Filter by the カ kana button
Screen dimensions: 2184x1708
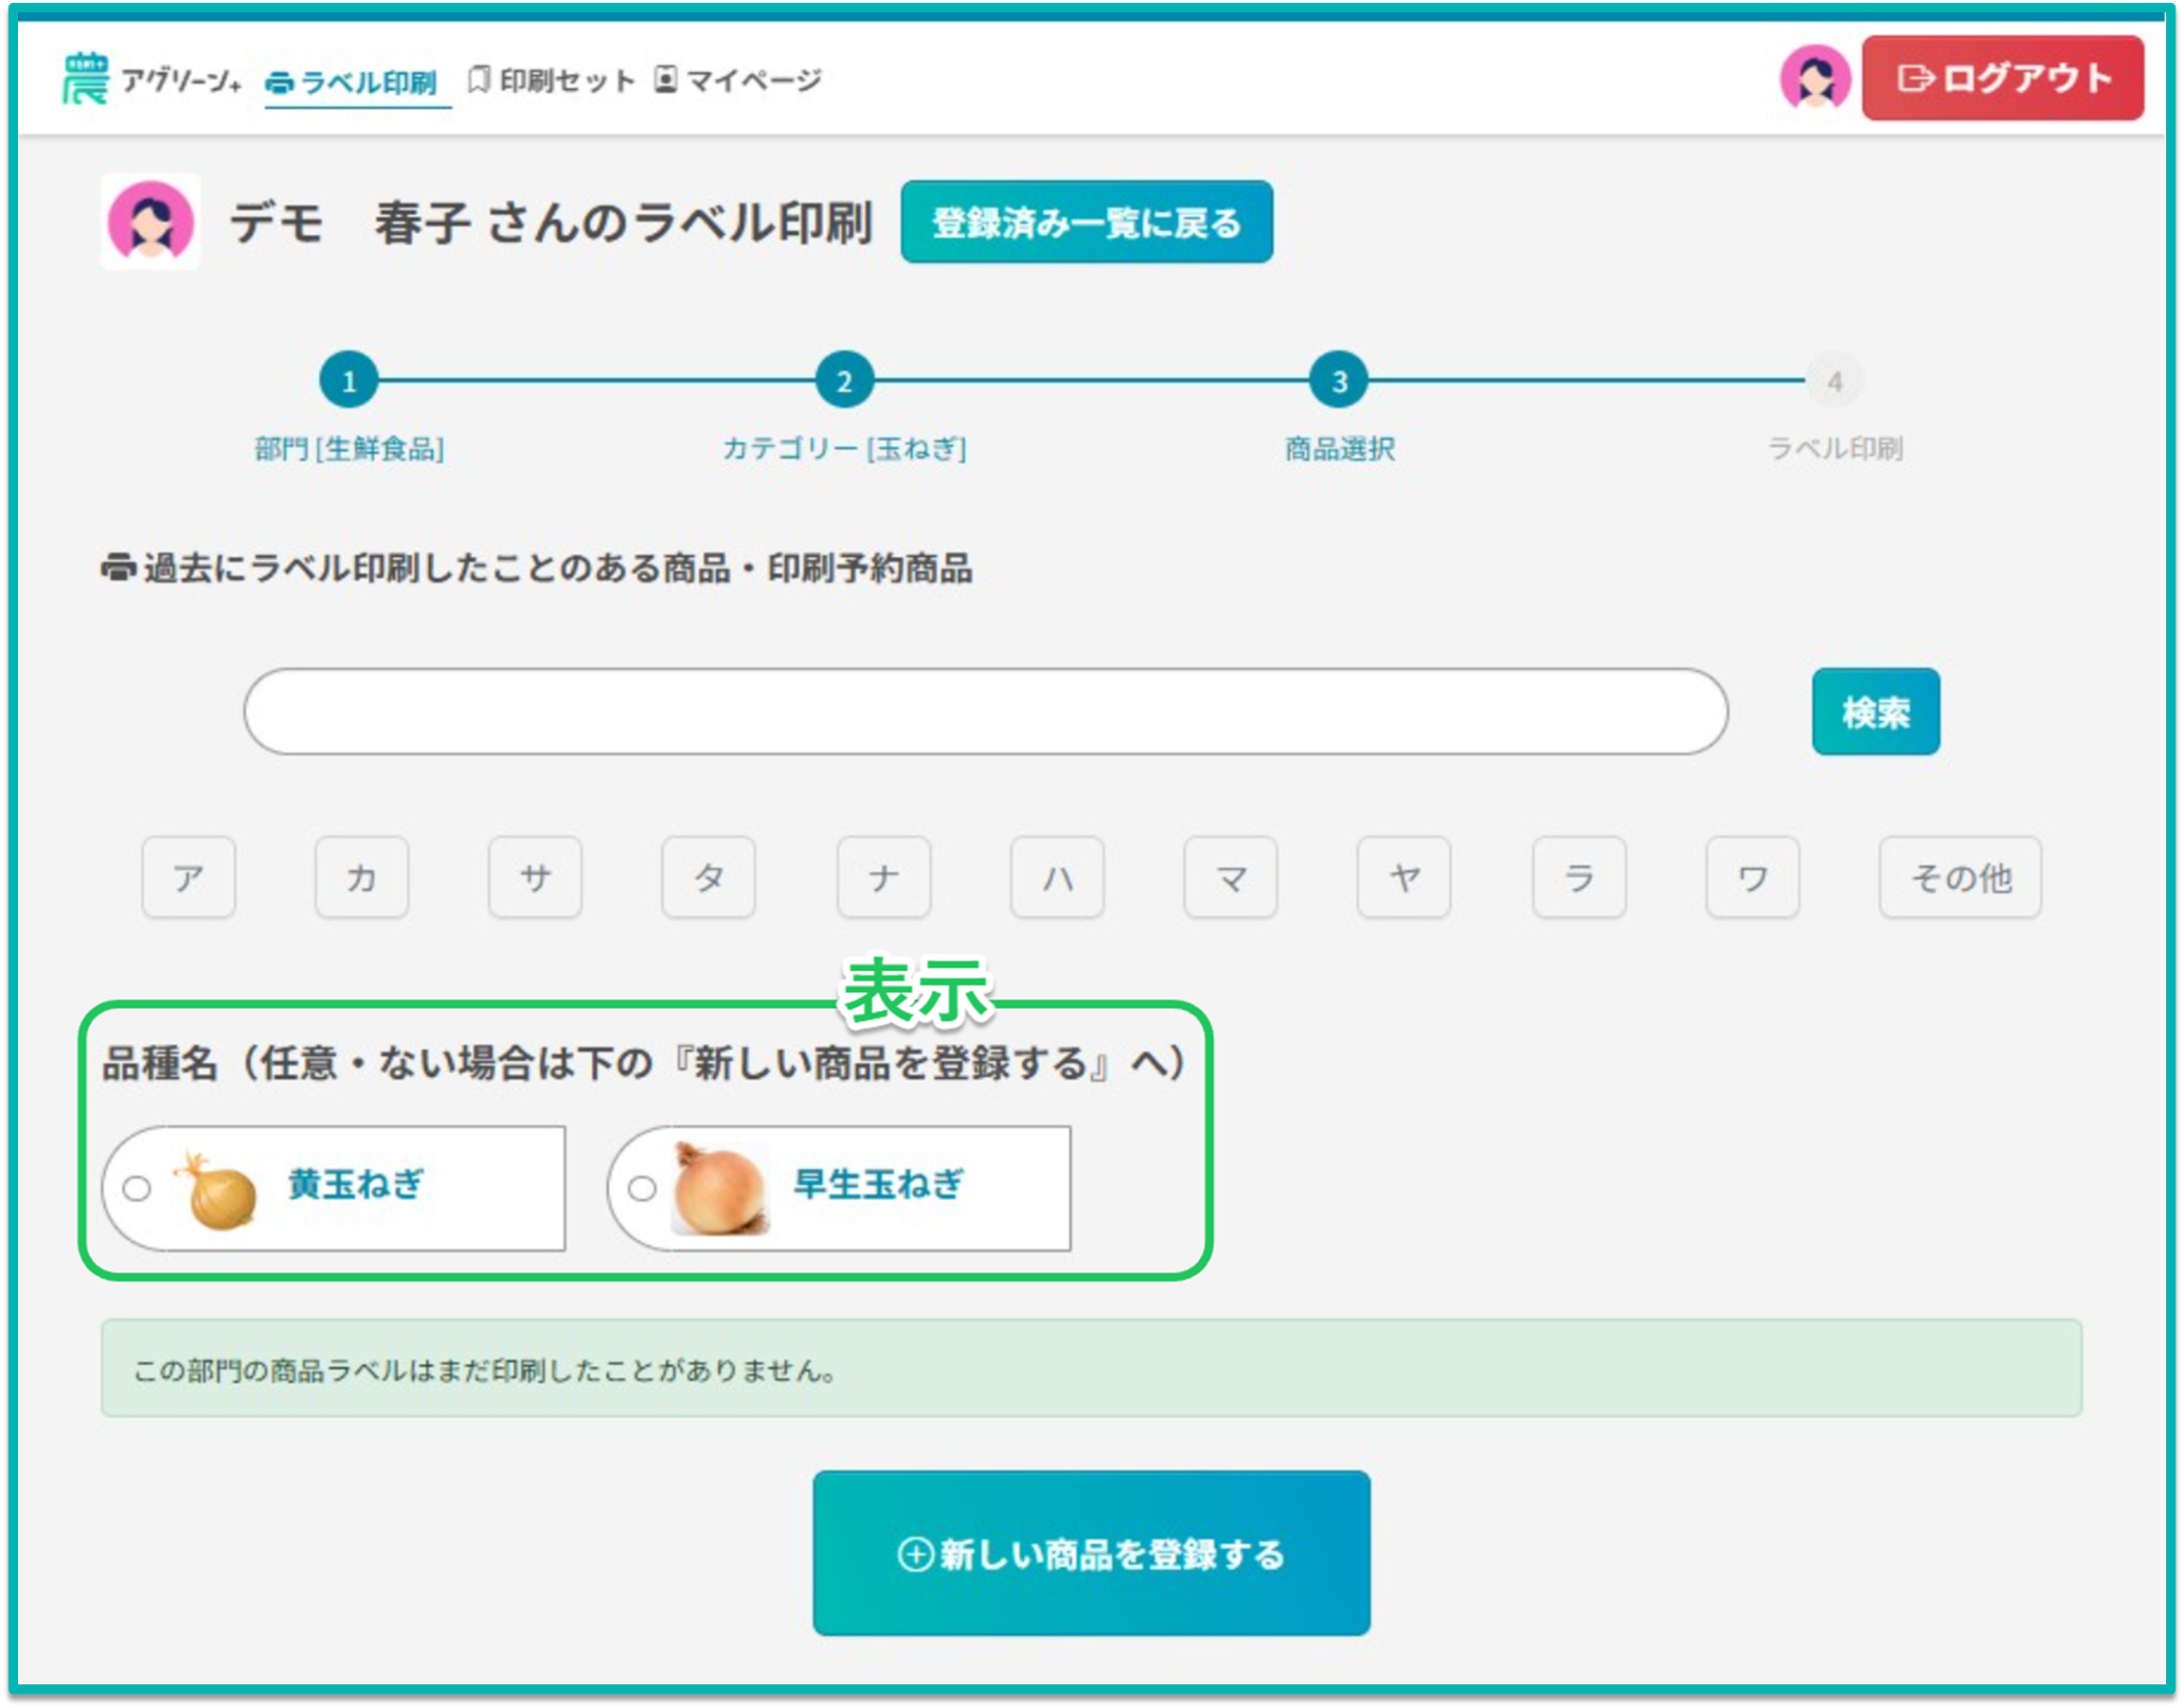point(361,878)
